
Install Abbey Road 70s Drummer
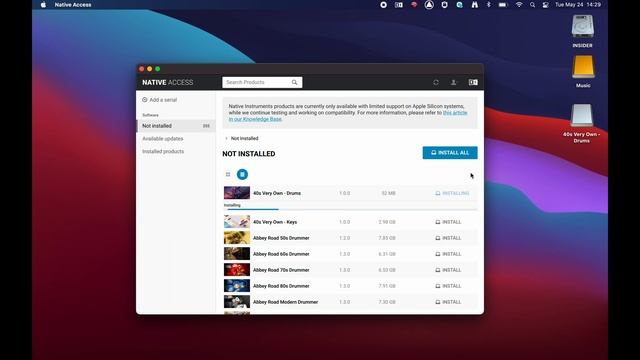448,270
